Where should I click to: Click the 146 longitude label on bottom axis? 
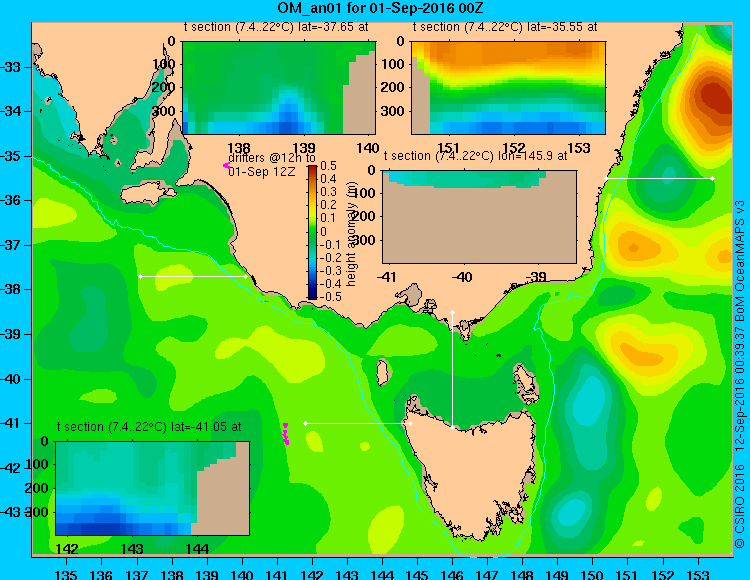coord(452,574)
